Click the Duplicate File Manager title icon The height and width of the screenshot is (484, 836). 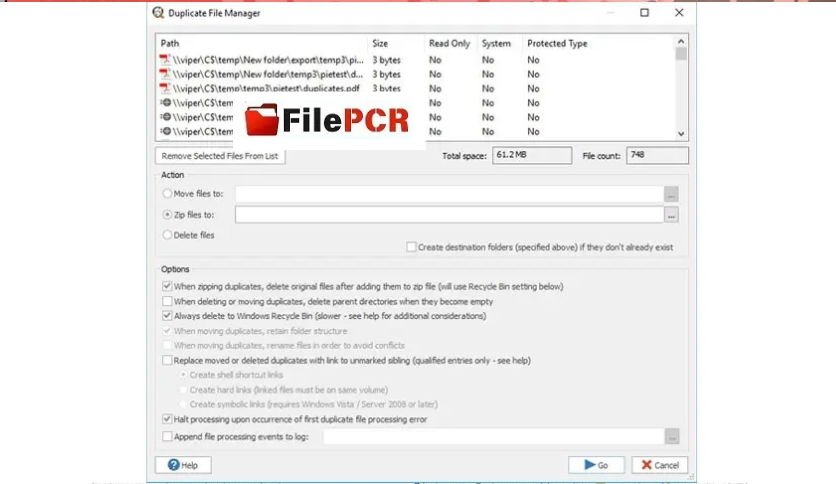pyautogui.click(x=158, y=13)
